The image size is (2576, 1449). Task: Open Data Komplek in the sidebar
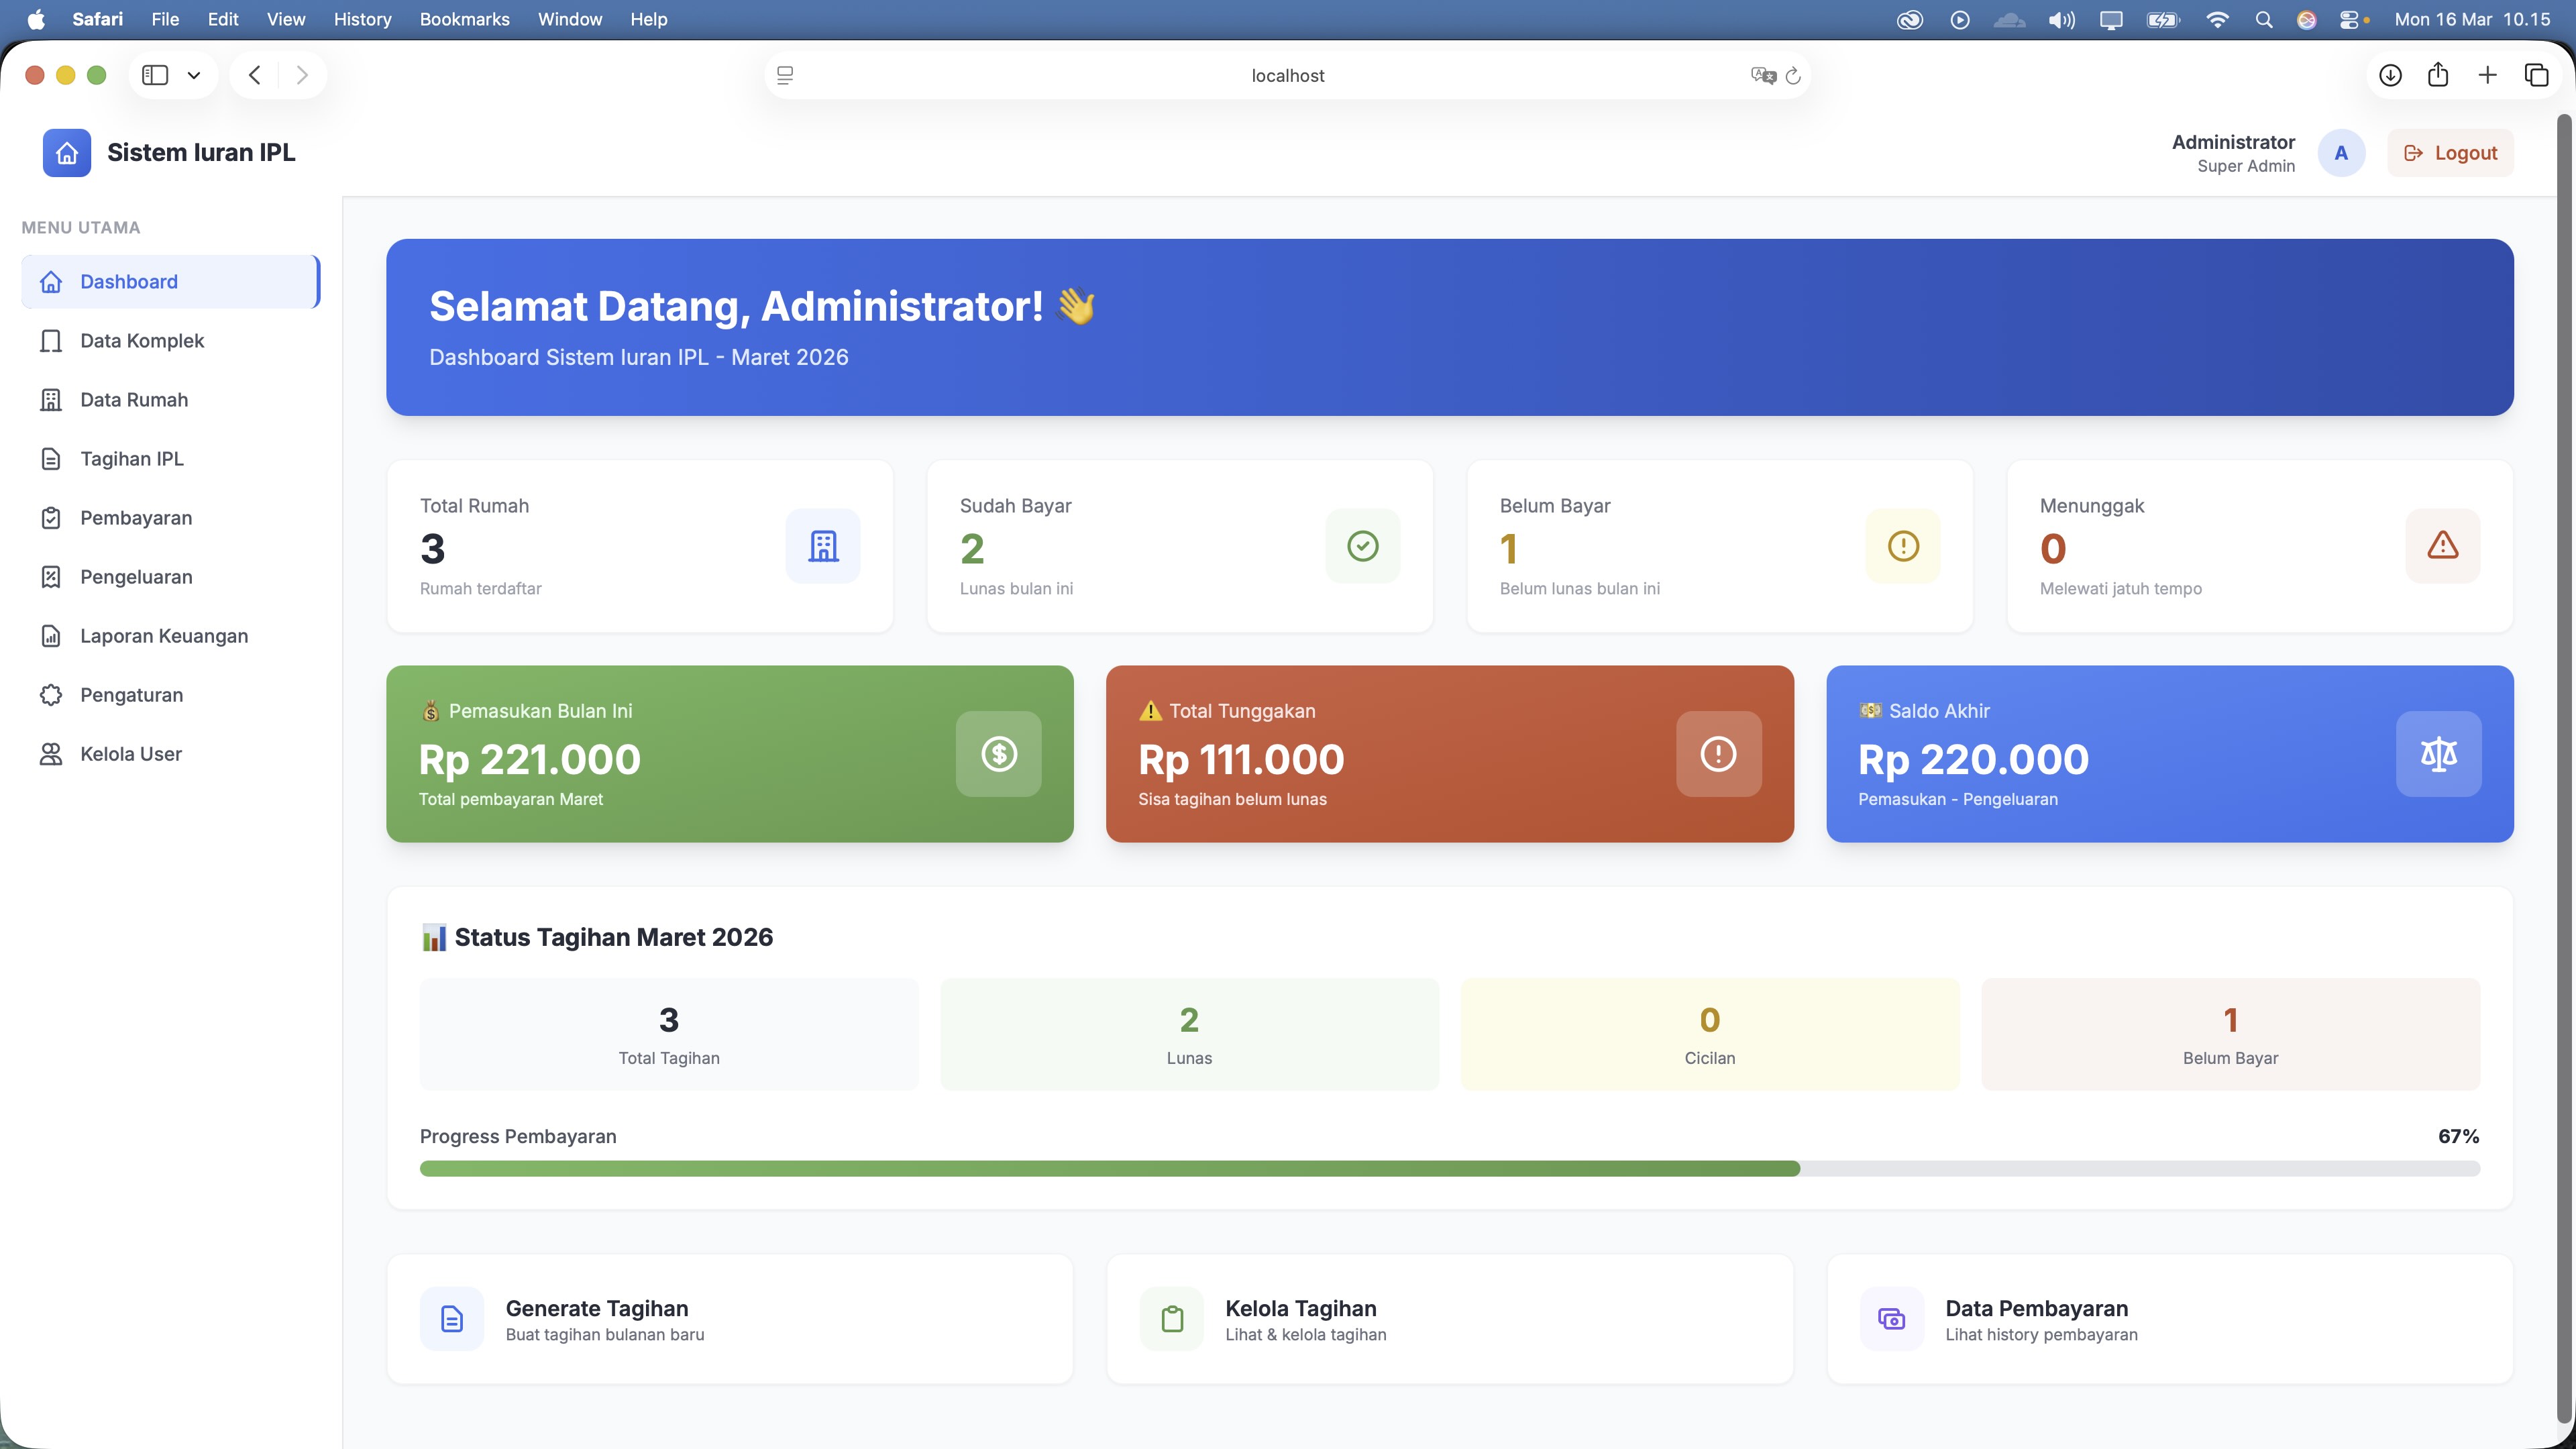[171, 341]
